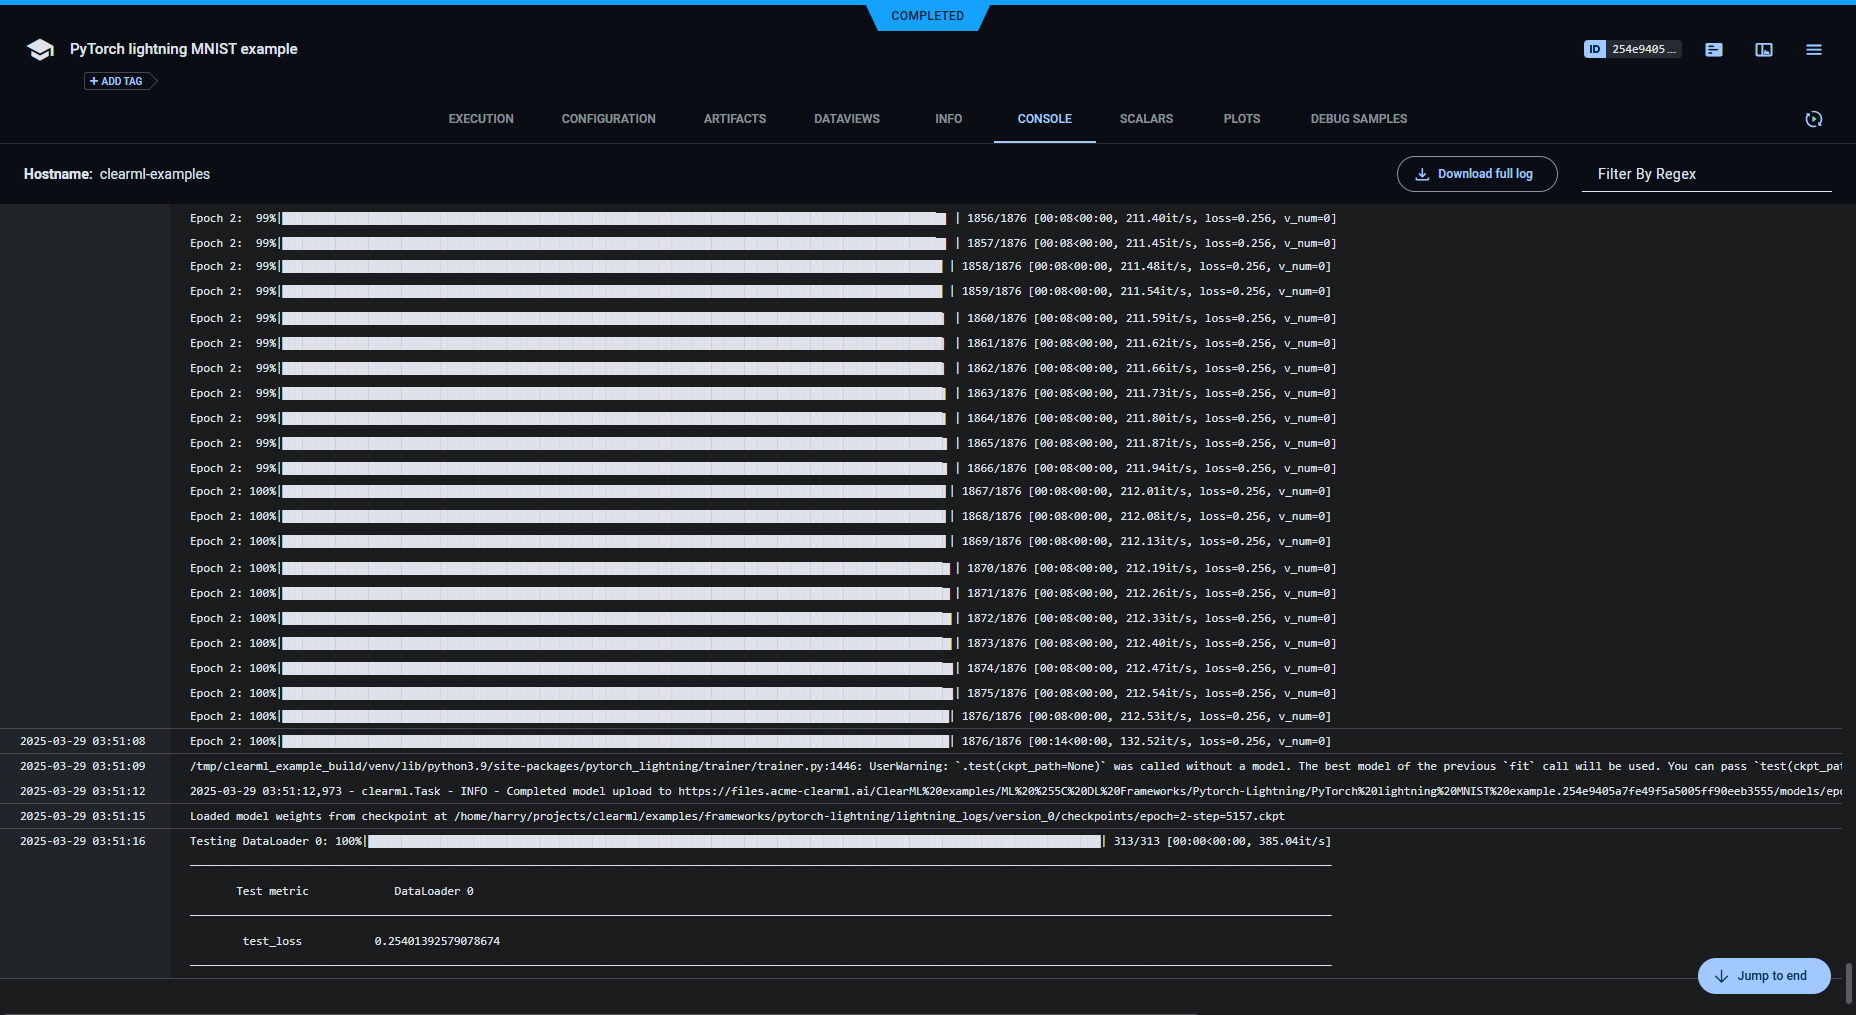Screen dimensions: 1856x1015
Task: Open the EXECUTION tab
Action: coord(481,119)
